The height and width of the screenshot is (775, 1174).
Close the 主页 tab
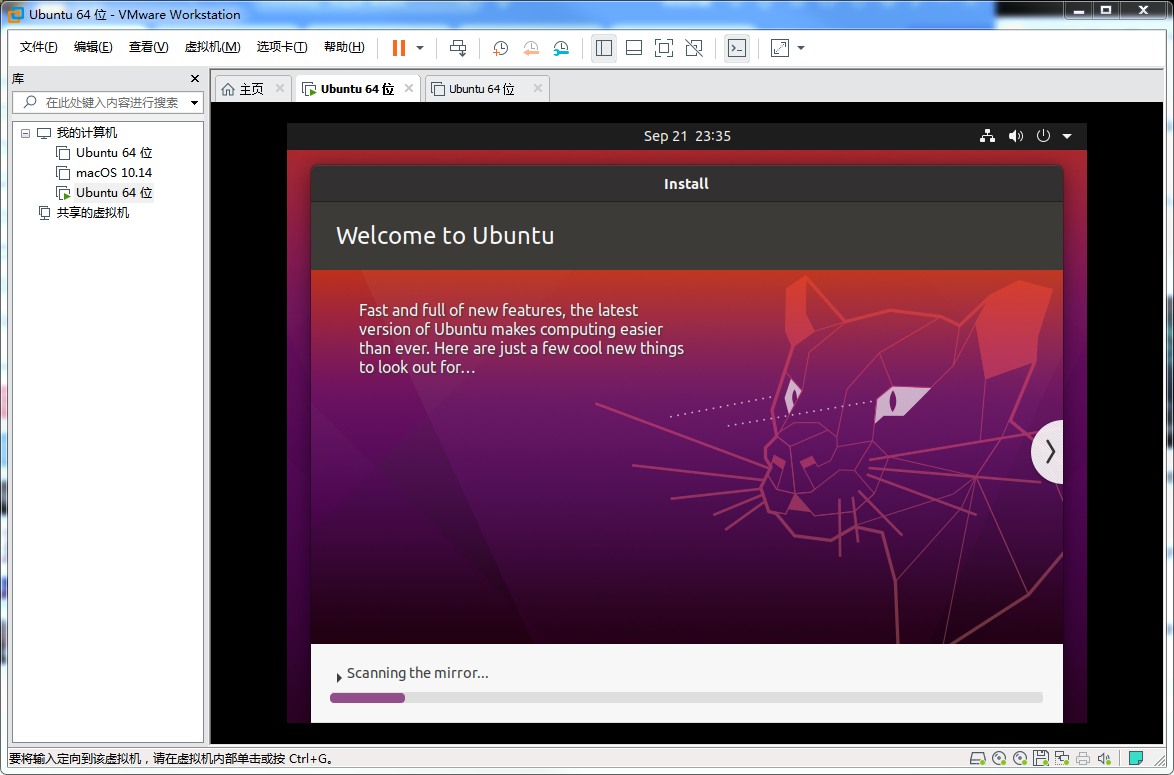pos(279,88)
